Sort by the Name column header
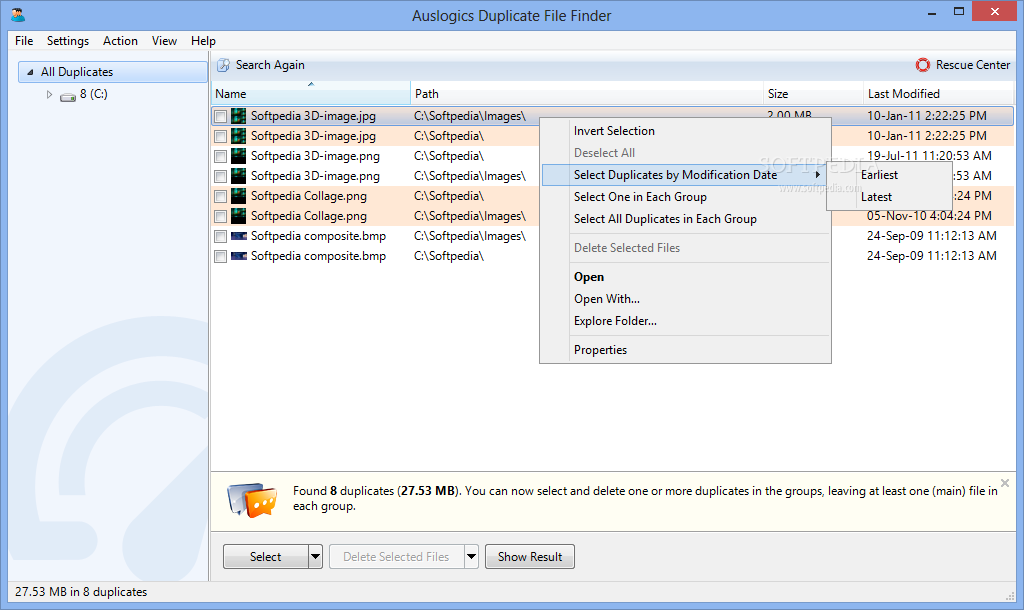Viewport: 1024px width, 610px height. click(311, 93)
